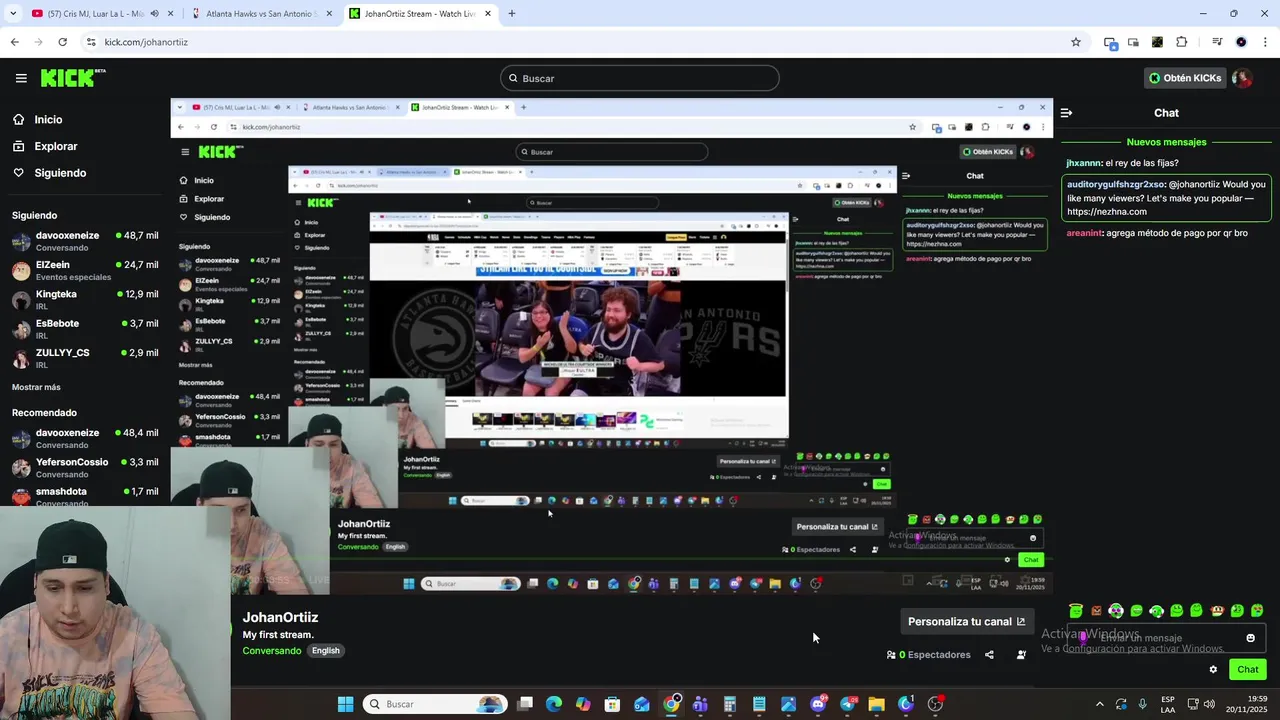The height and width of the screenshot is (720, 1280).
Task: Open the Kick profile avatar menu
Action: click(1242, 78)
